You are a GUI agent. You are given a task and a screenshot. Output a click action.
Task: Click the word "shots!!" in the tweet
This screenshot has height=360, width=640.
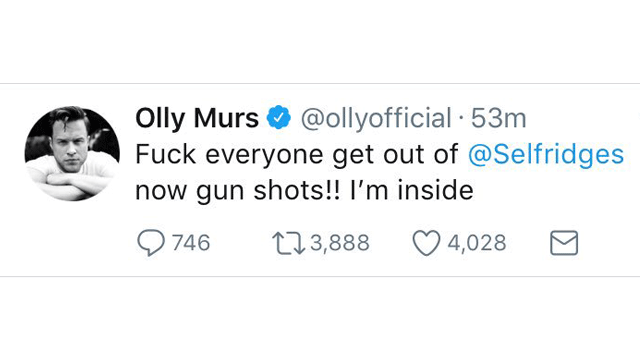coord(297,190)
